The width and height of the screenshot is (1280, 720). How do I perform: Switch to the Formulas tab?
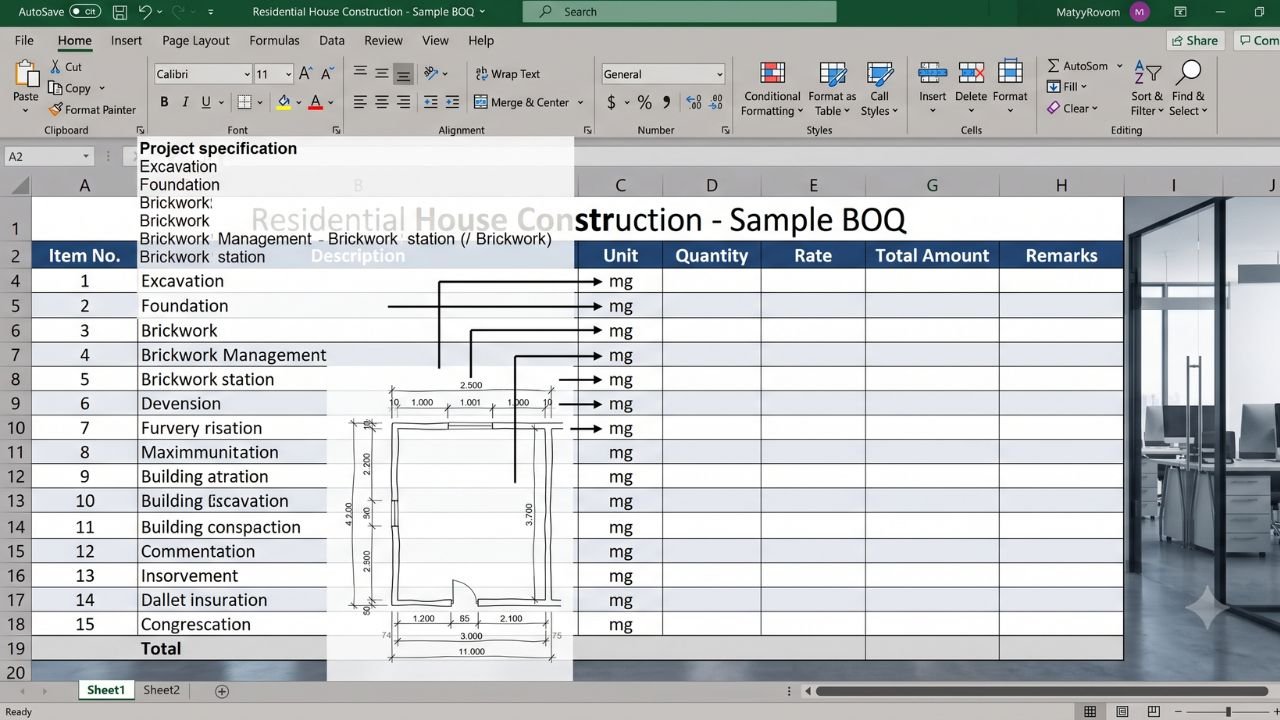(x=274, y=40)
